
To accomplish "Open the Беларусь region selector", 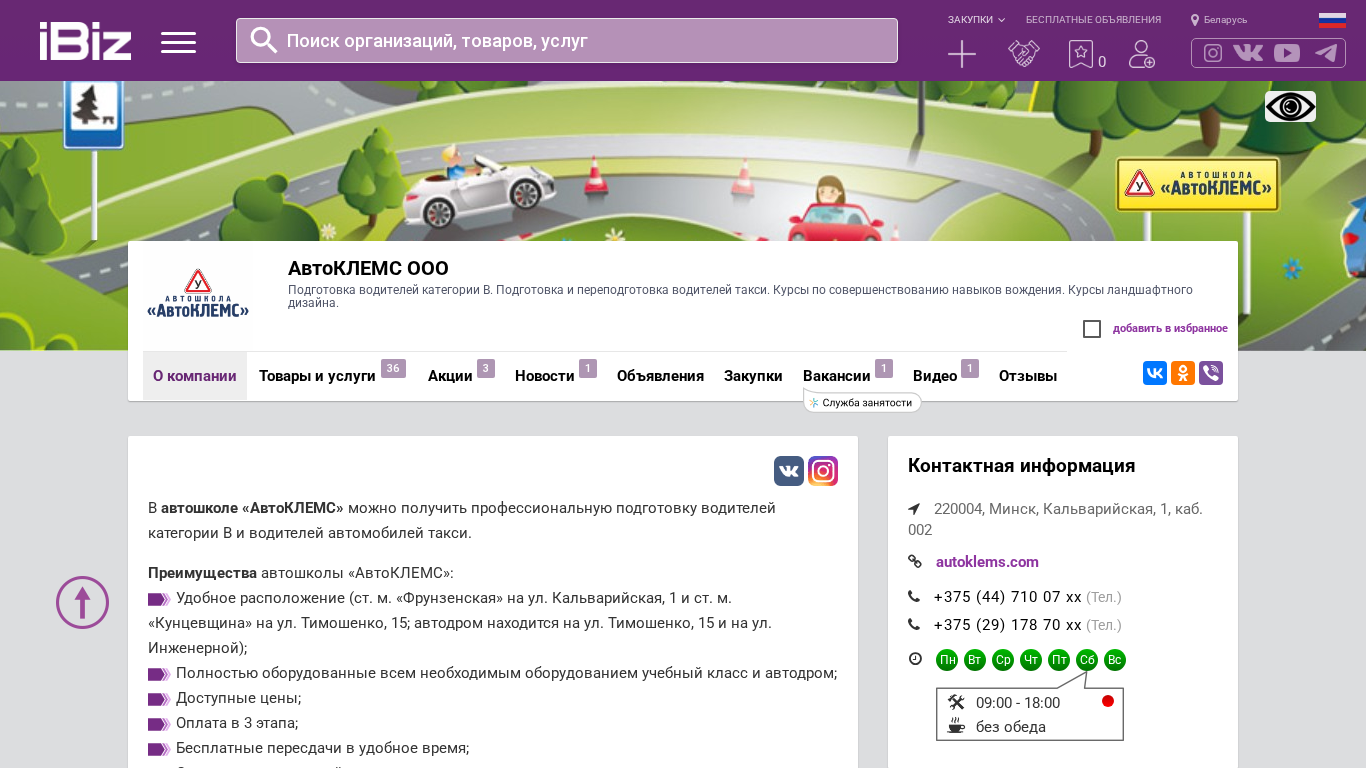I will pos(1219,20).
